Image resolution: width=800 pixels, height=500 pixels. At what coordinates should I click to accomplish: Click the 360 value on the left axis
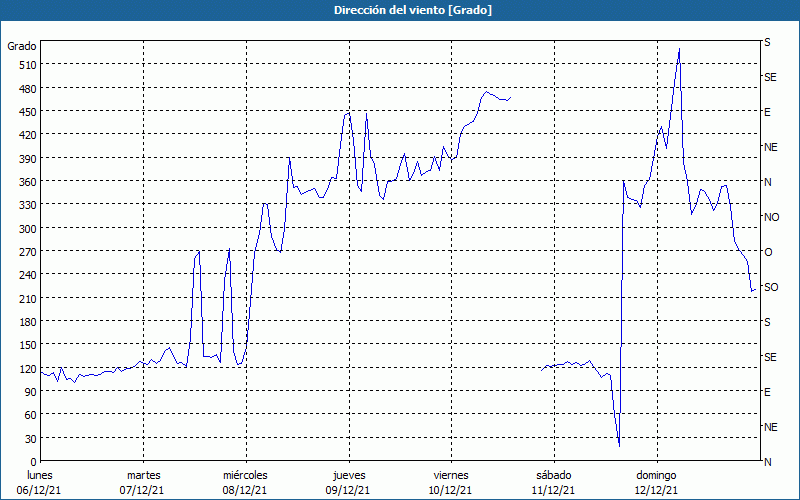click(x=27, y=182)
